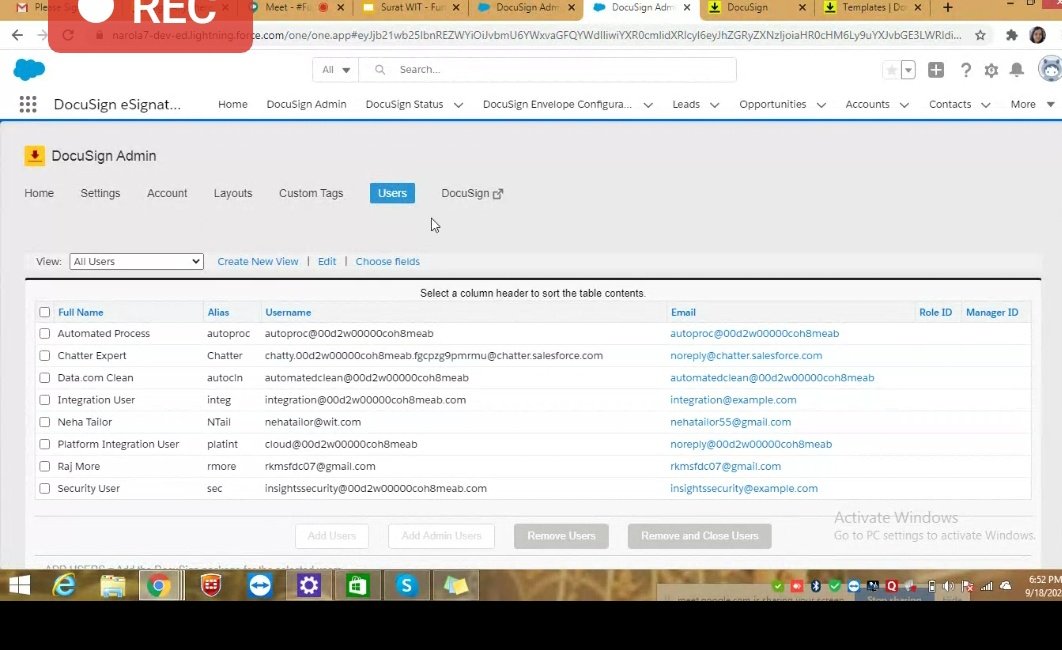Expand the DocuSign Envelope Configura... chevron
The height and width of the screenshot is (650, 1062).
(x=648, y=105)
